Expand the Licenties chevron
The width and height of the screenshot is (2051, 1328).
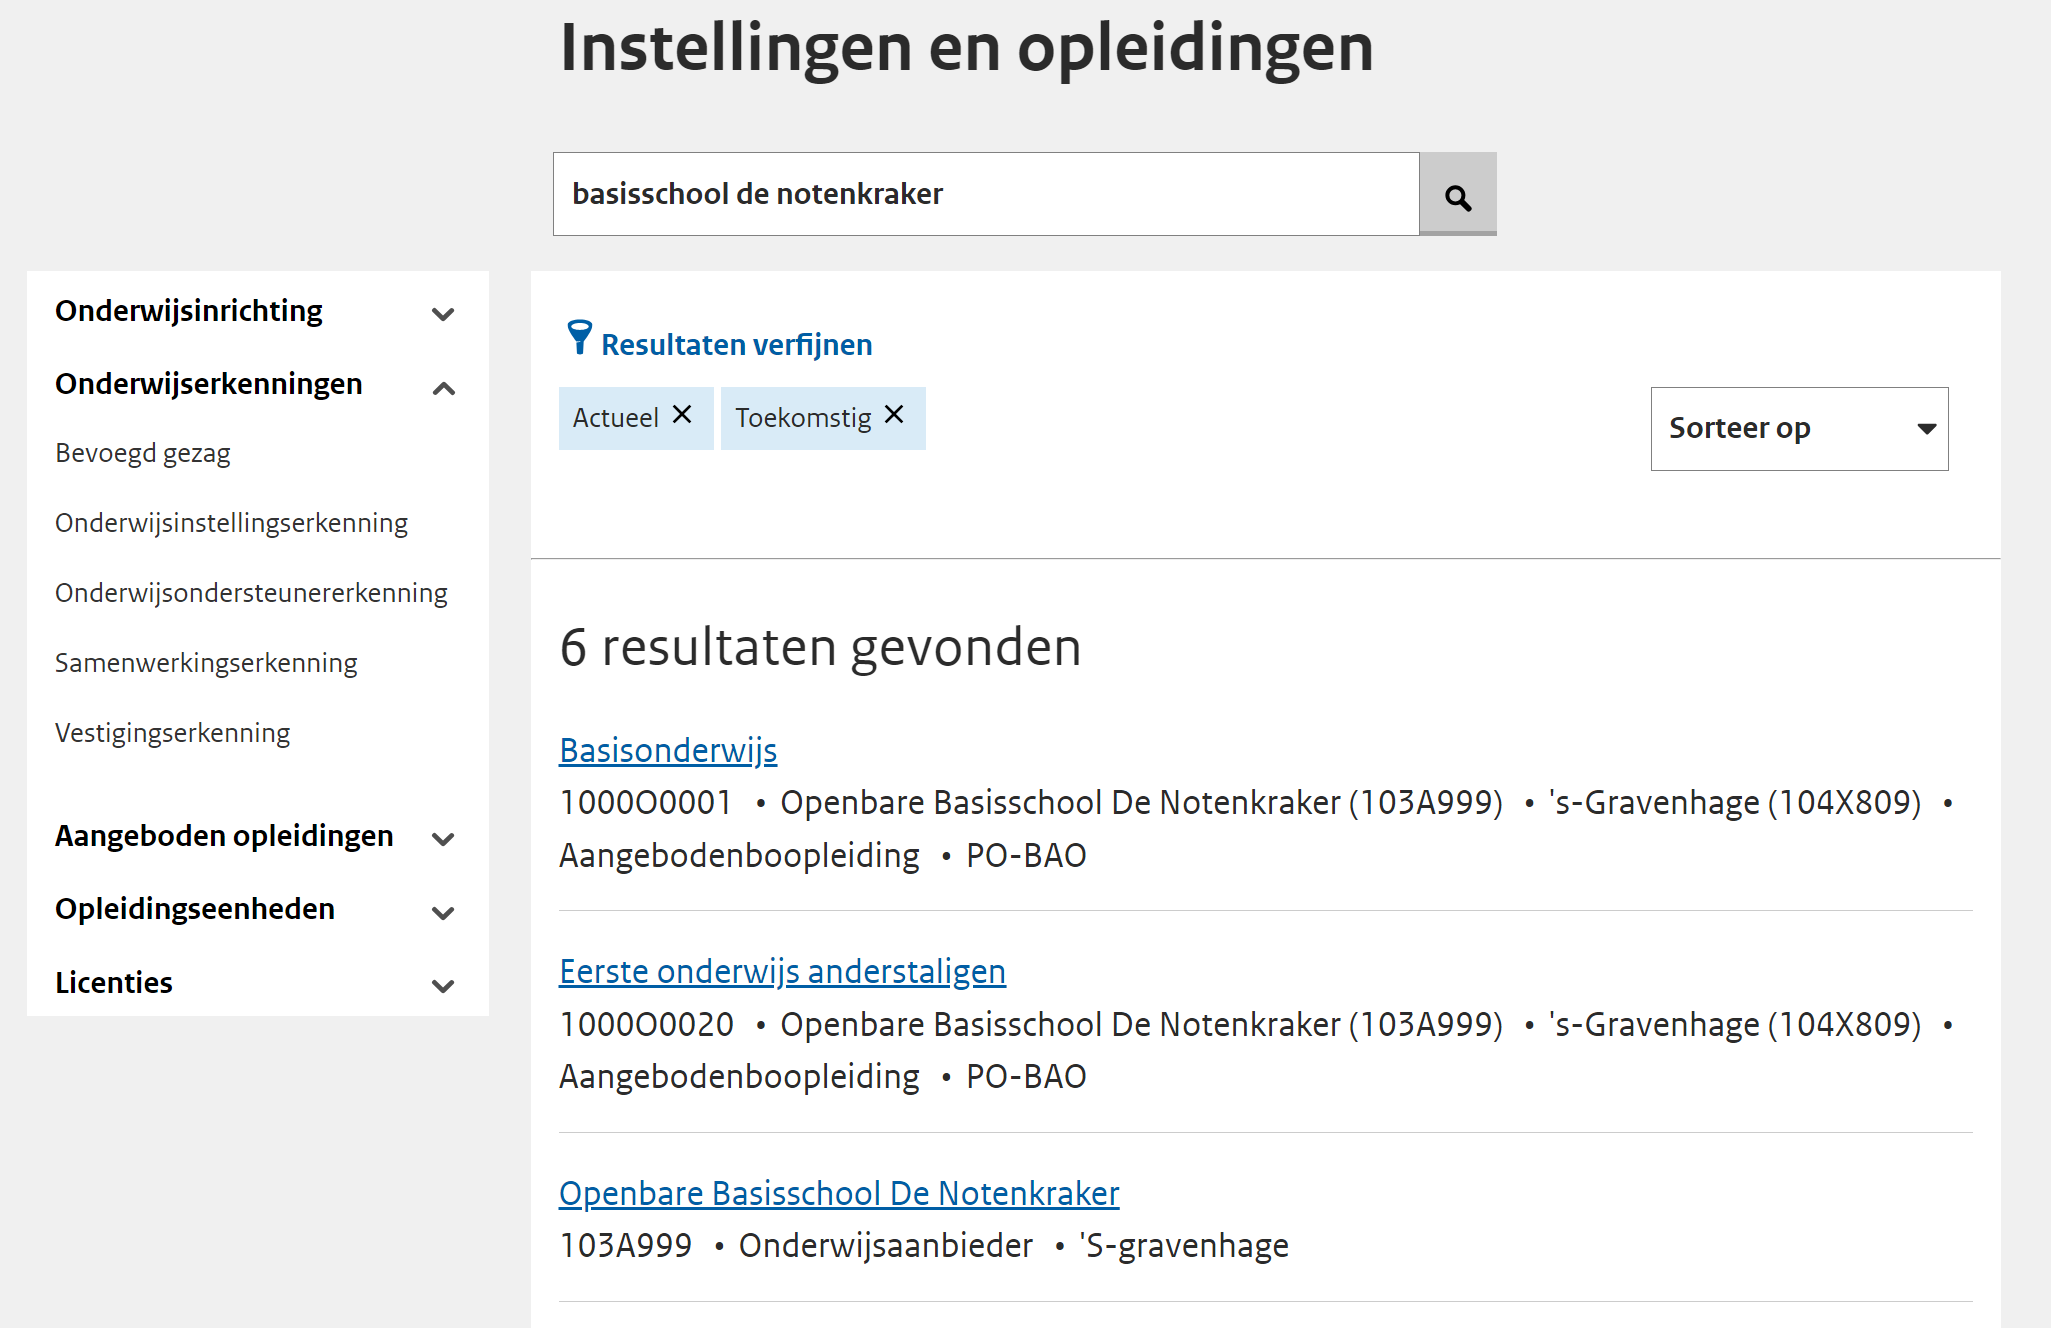coord(443,986)
